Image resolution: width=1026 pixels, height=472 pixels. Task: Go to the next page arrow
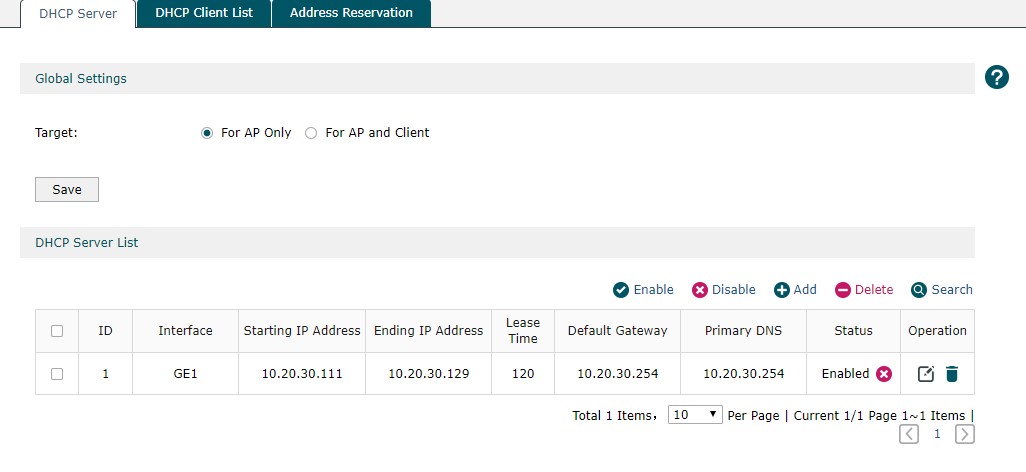pyautogui.click(x=964, y=434)
